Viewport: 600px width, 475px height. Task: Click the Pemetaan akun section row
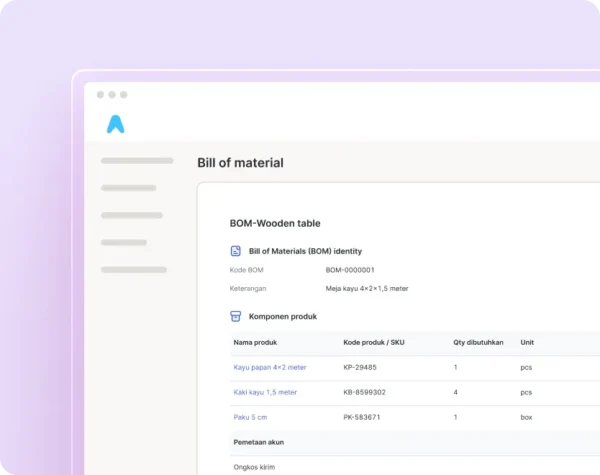[415, 442]
